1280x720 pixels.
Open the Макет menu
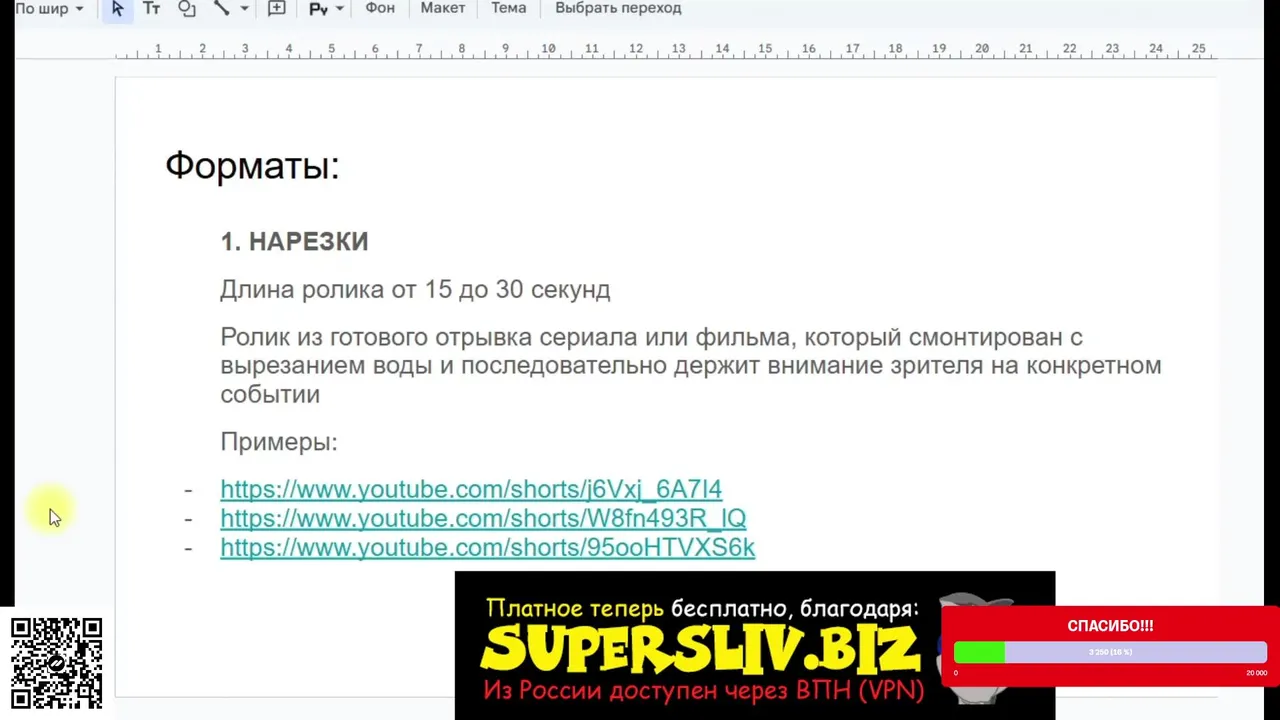pos(443,8)
